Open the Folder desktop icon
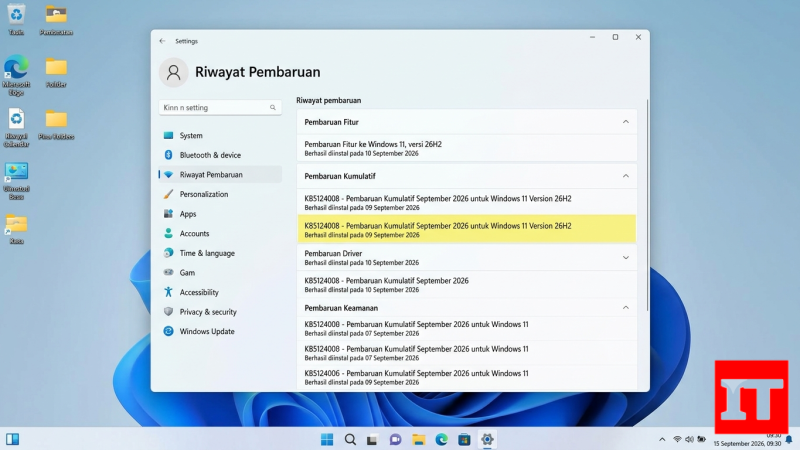Screen dimensions: 800x450 coord(56,72)
